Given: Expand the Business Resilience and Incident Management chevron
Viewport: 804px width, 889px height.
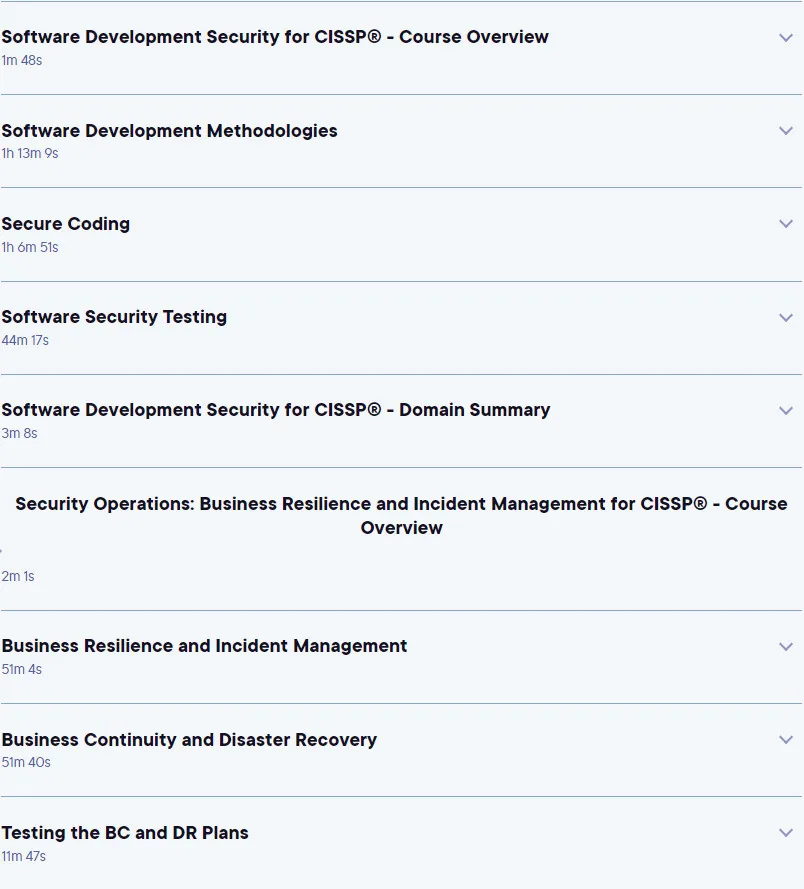Looking at the screenshot, I should coord(786,647).
